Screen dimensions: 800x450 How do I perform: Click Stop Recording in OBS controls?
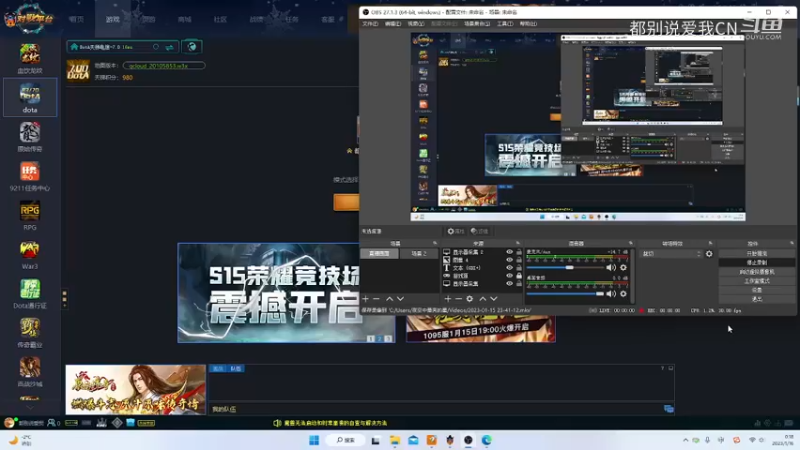[757, 262]
